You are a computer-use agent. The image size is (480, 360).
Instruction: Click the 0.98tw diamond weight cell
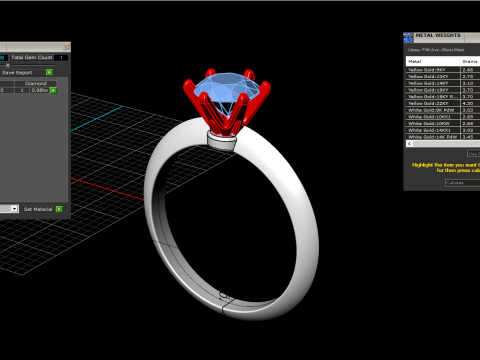click(x=40, y=90)
